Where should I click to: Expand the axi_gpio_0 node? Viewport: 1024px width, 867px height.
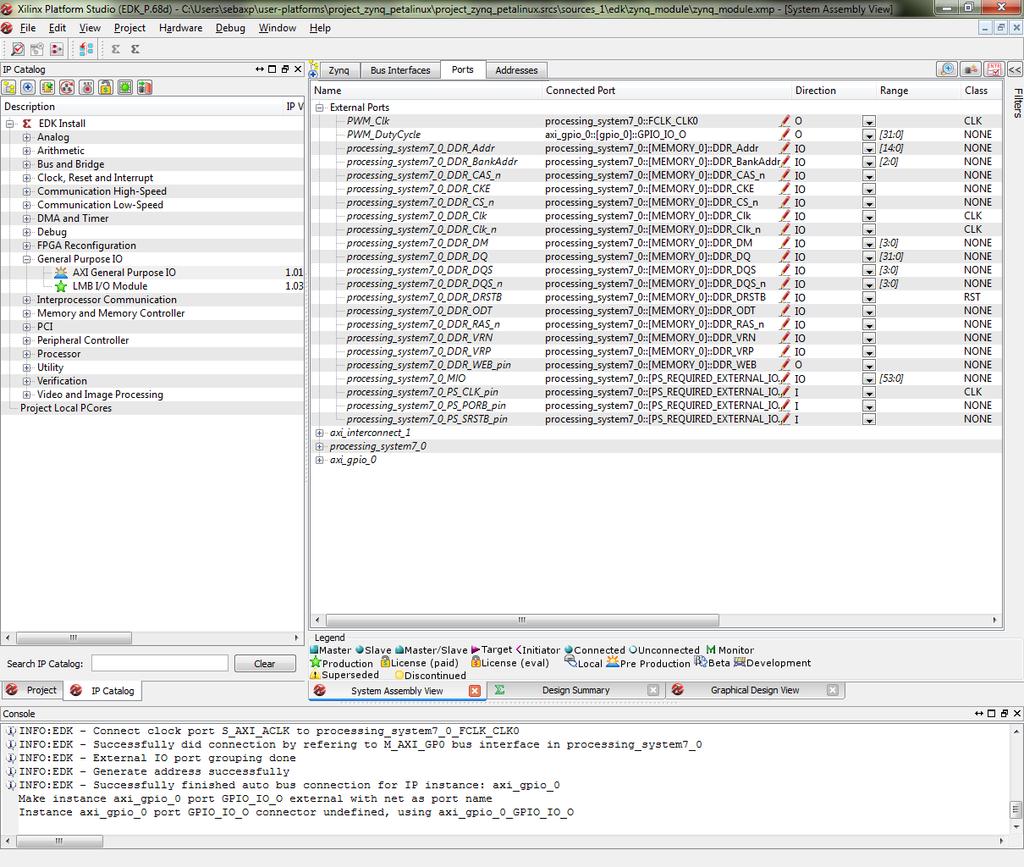319,460
